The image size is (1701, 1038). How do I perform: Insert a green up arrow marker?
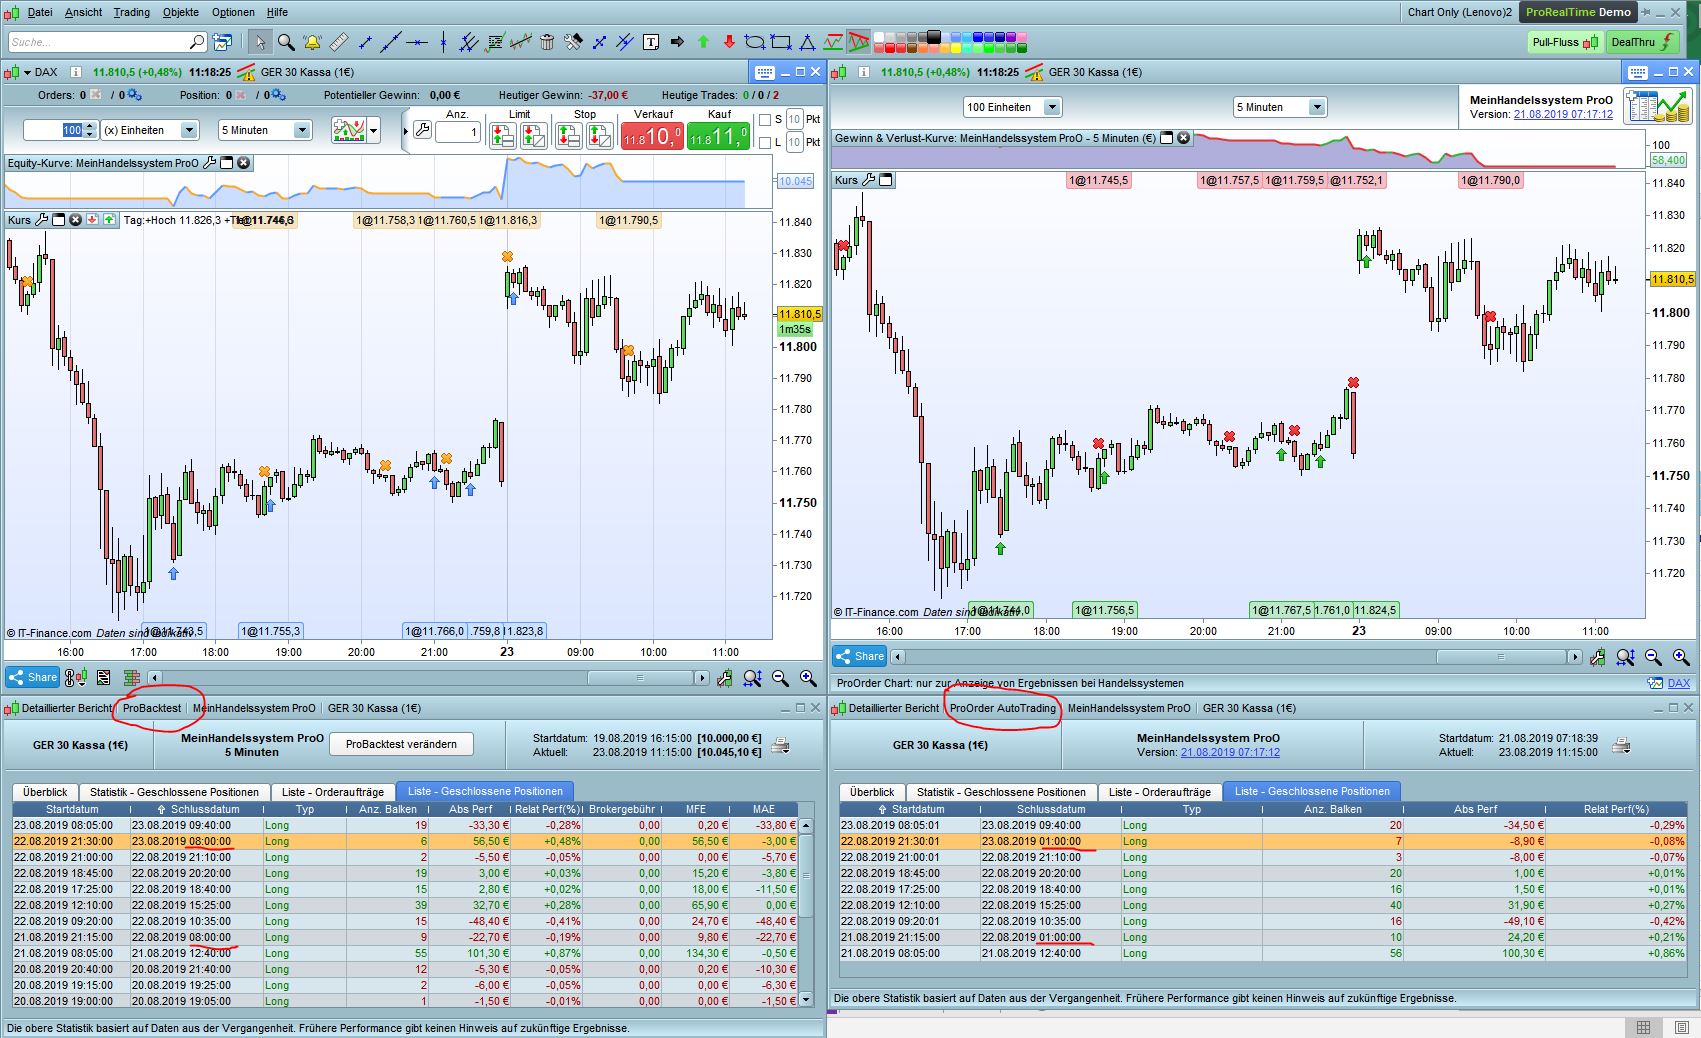pyautogui.click(x=703, y=42)
